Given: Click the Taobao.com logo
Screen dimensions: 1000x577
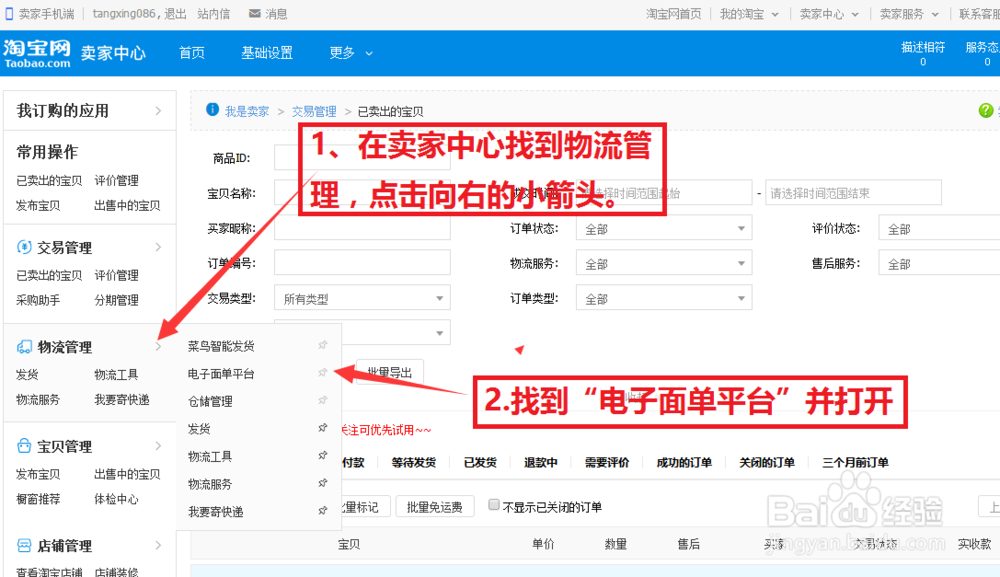Looking at the screenshot, I should [x=37, y=54].
